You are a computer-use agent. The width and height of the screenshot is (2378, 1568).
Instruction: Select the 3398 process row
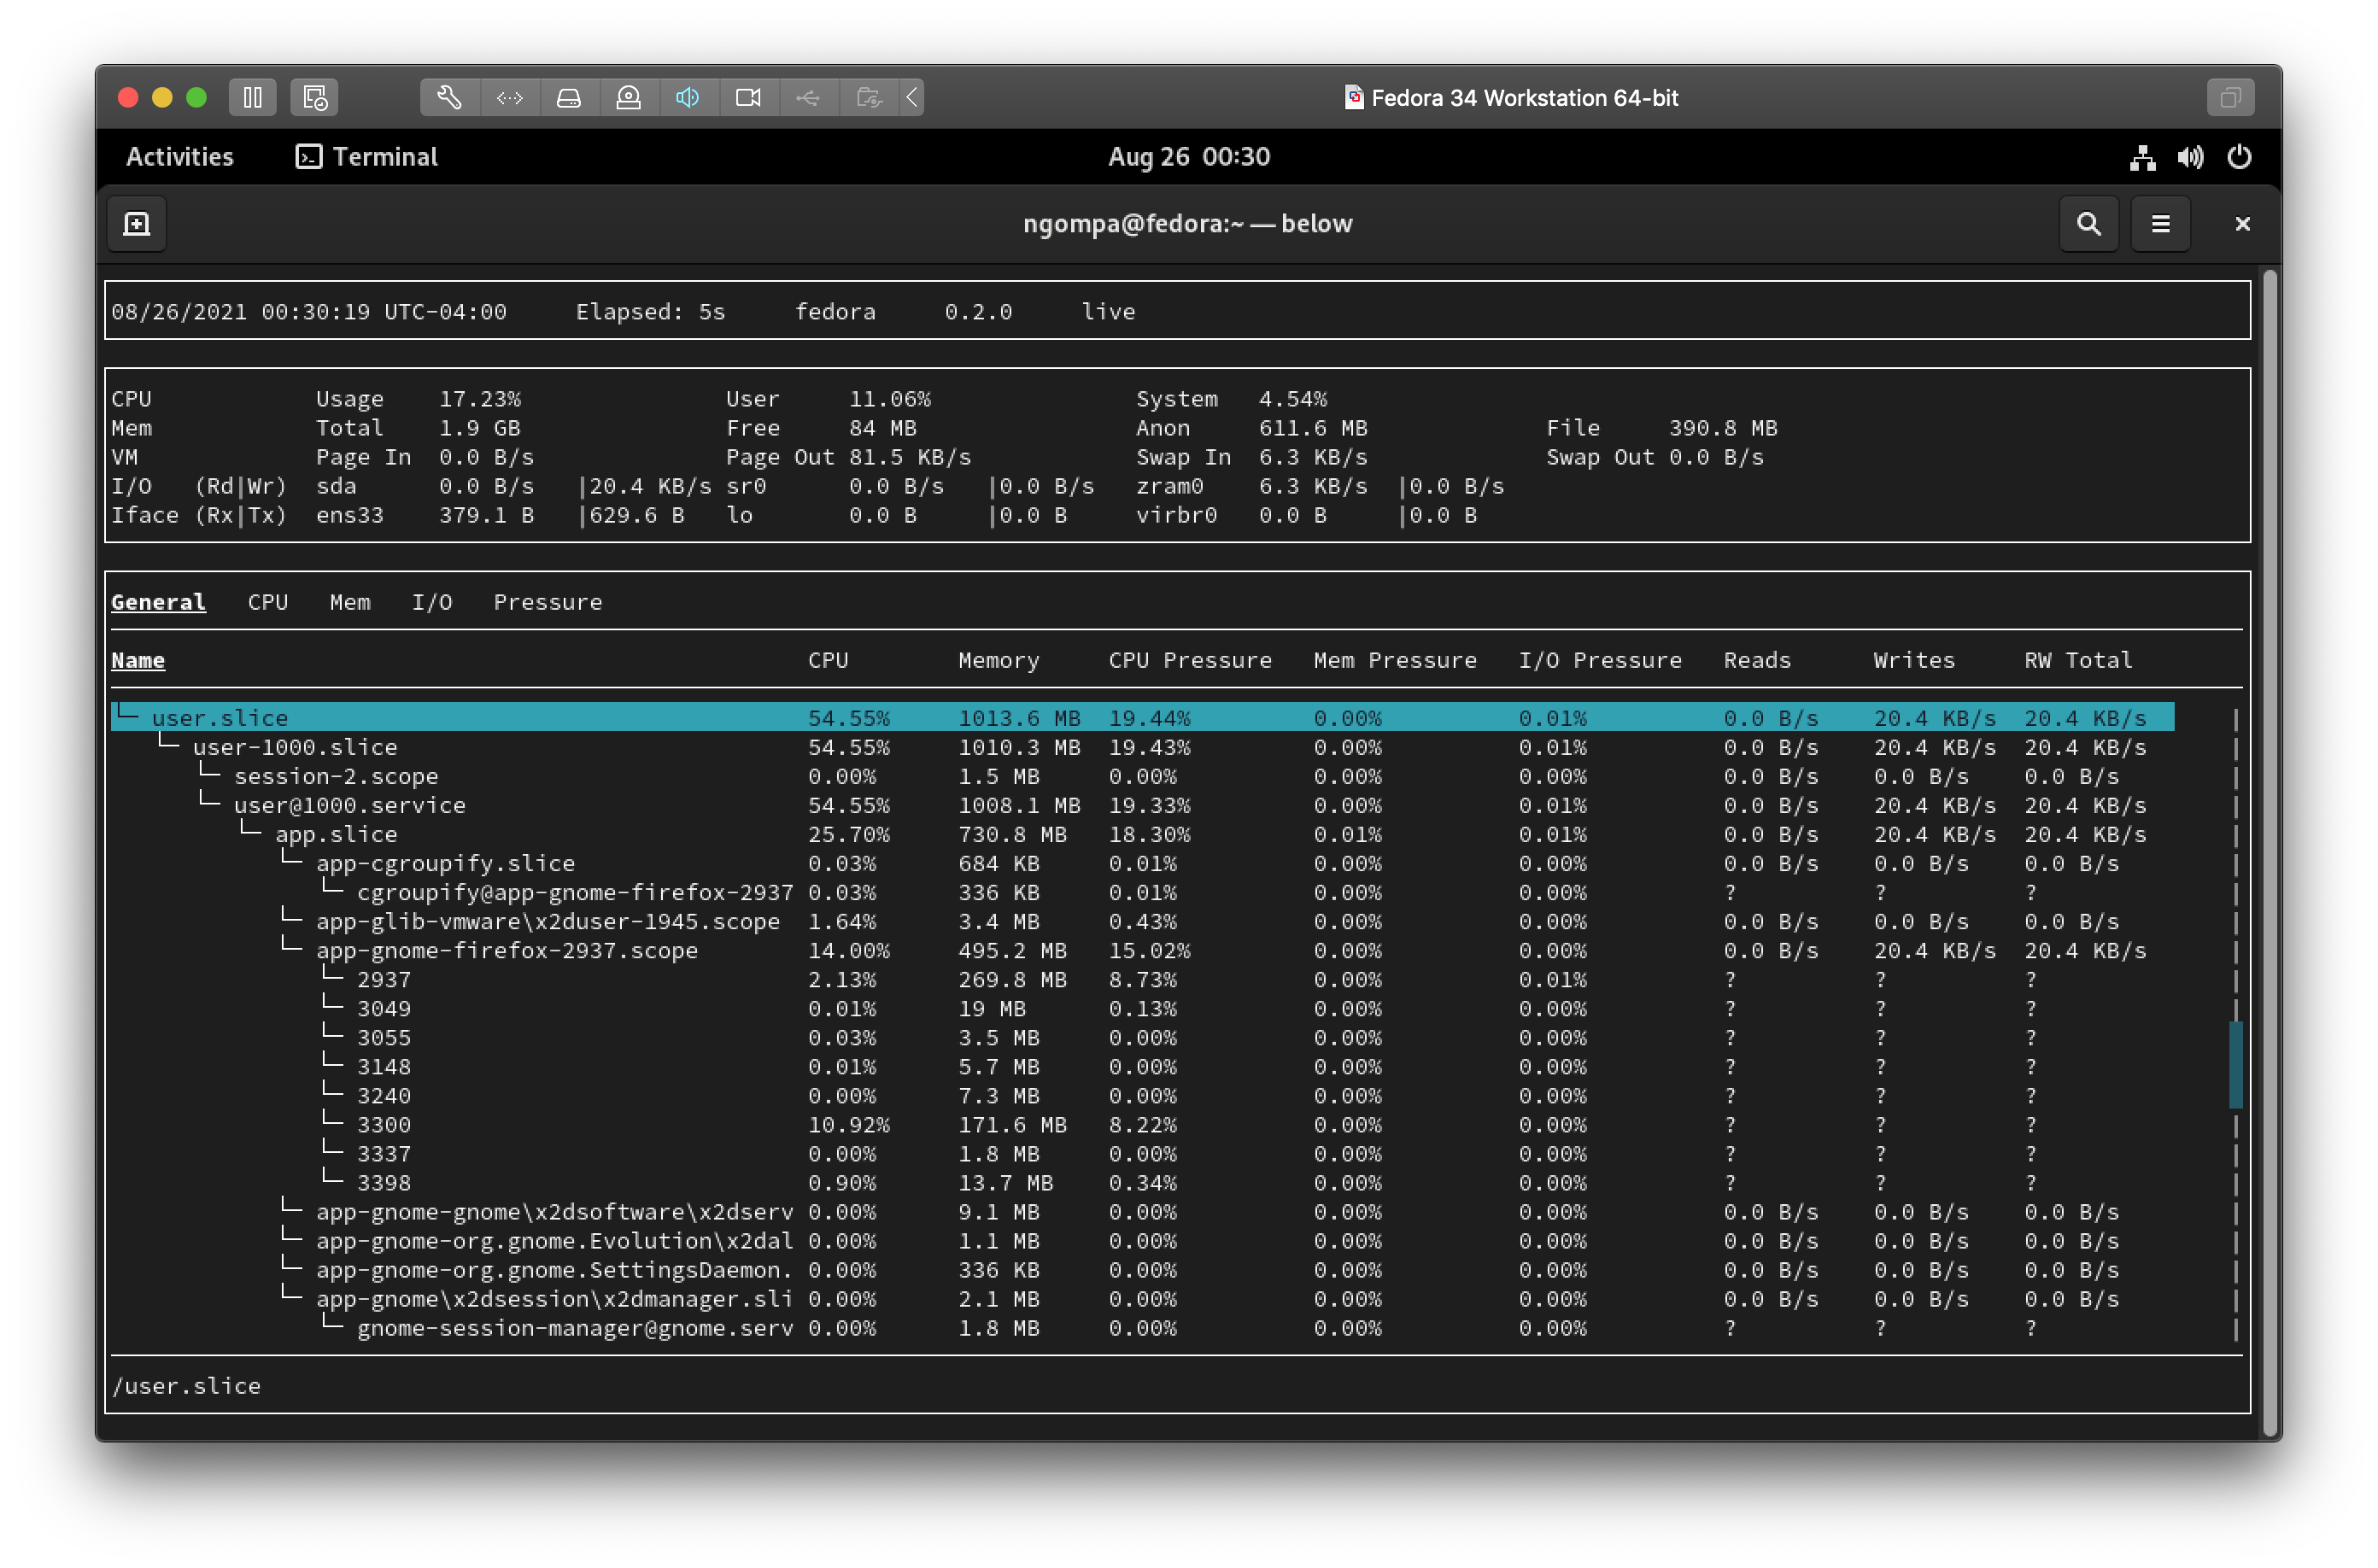(1142, 1182)
